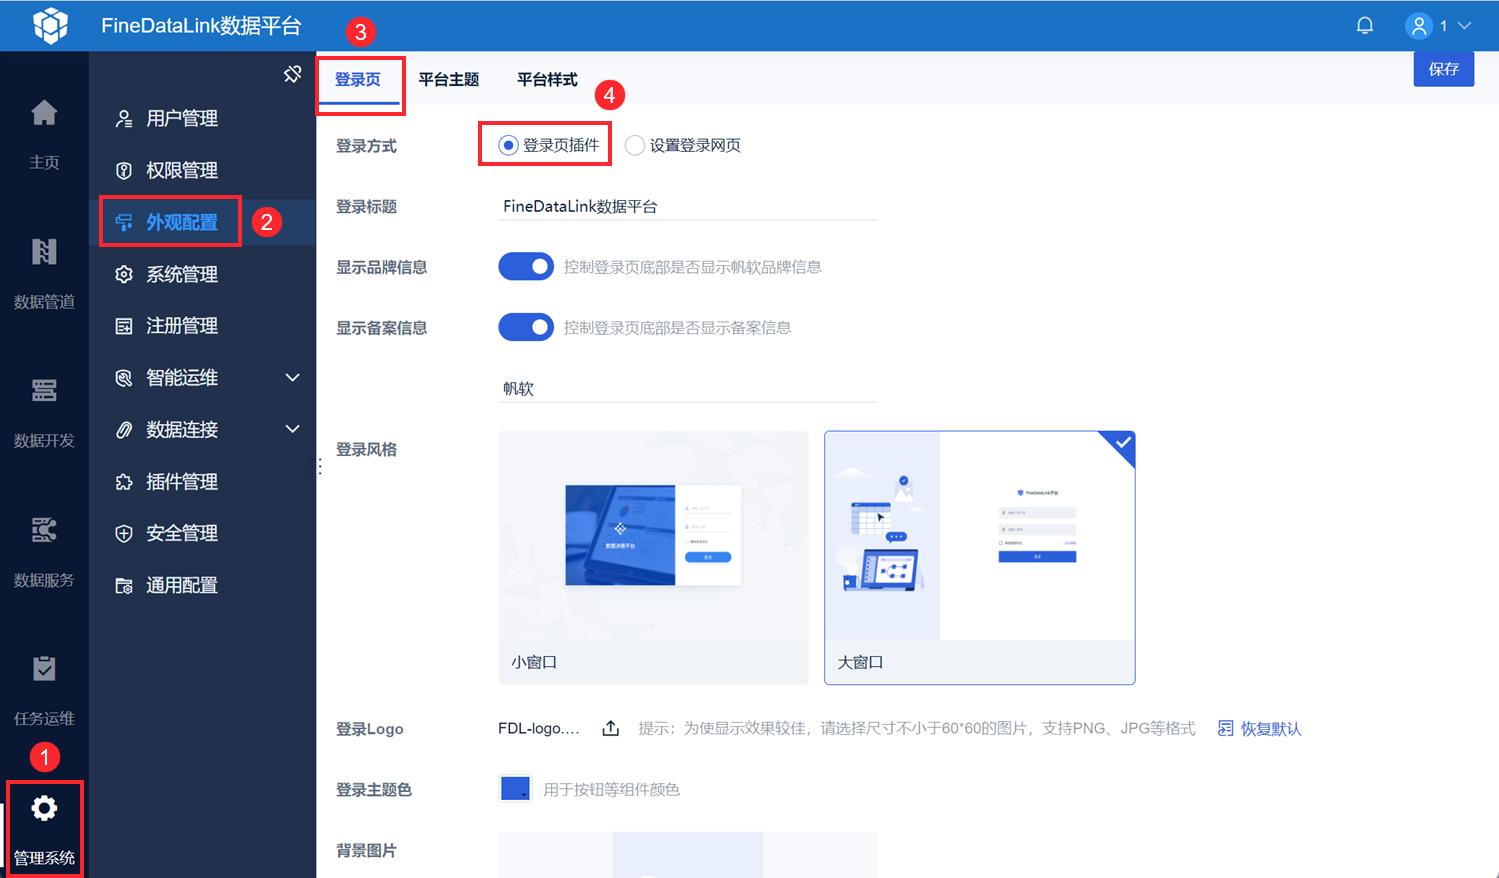Open the notification bell
This screenshot has height=878, width=1499.
[1364, 25]
